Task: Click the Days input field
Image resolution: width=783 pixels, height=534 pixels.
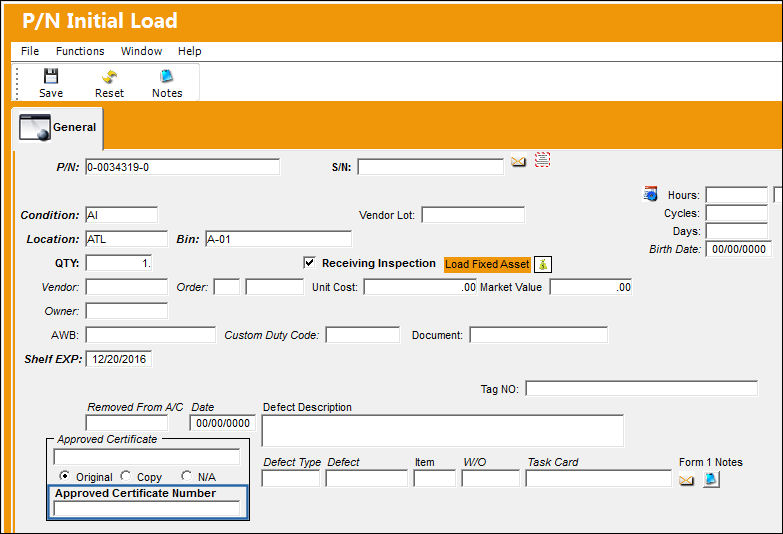Action: click(x=736, y=231)
